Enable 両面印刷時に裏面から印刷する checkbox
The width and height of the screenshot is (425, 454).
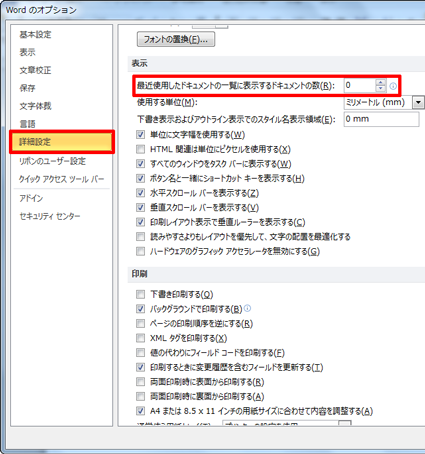point(140,396)
